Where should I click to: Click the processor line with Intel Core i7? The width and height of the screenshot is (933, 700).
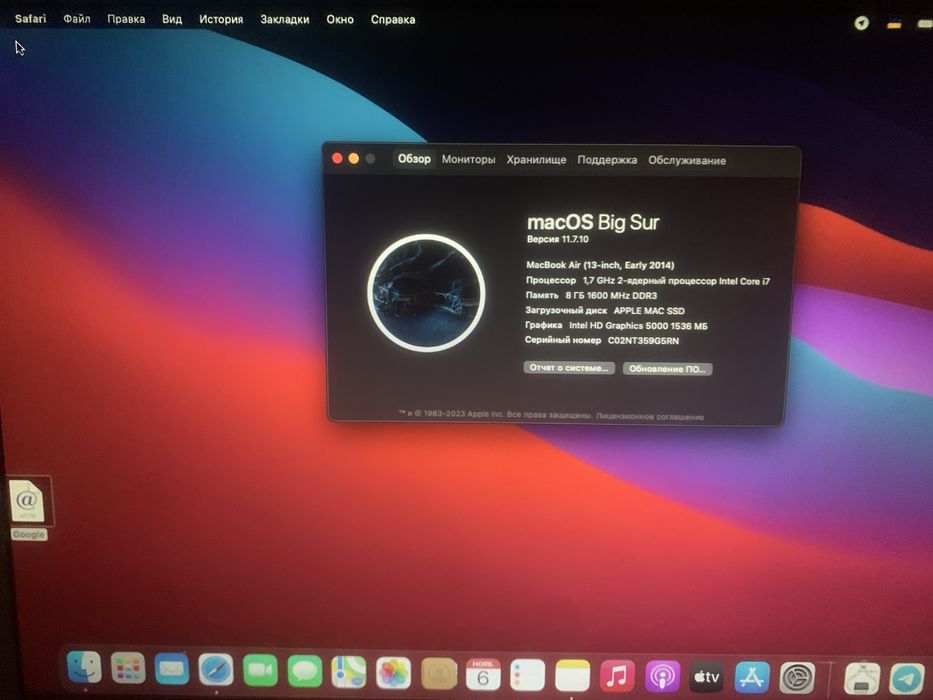[647, 280]
